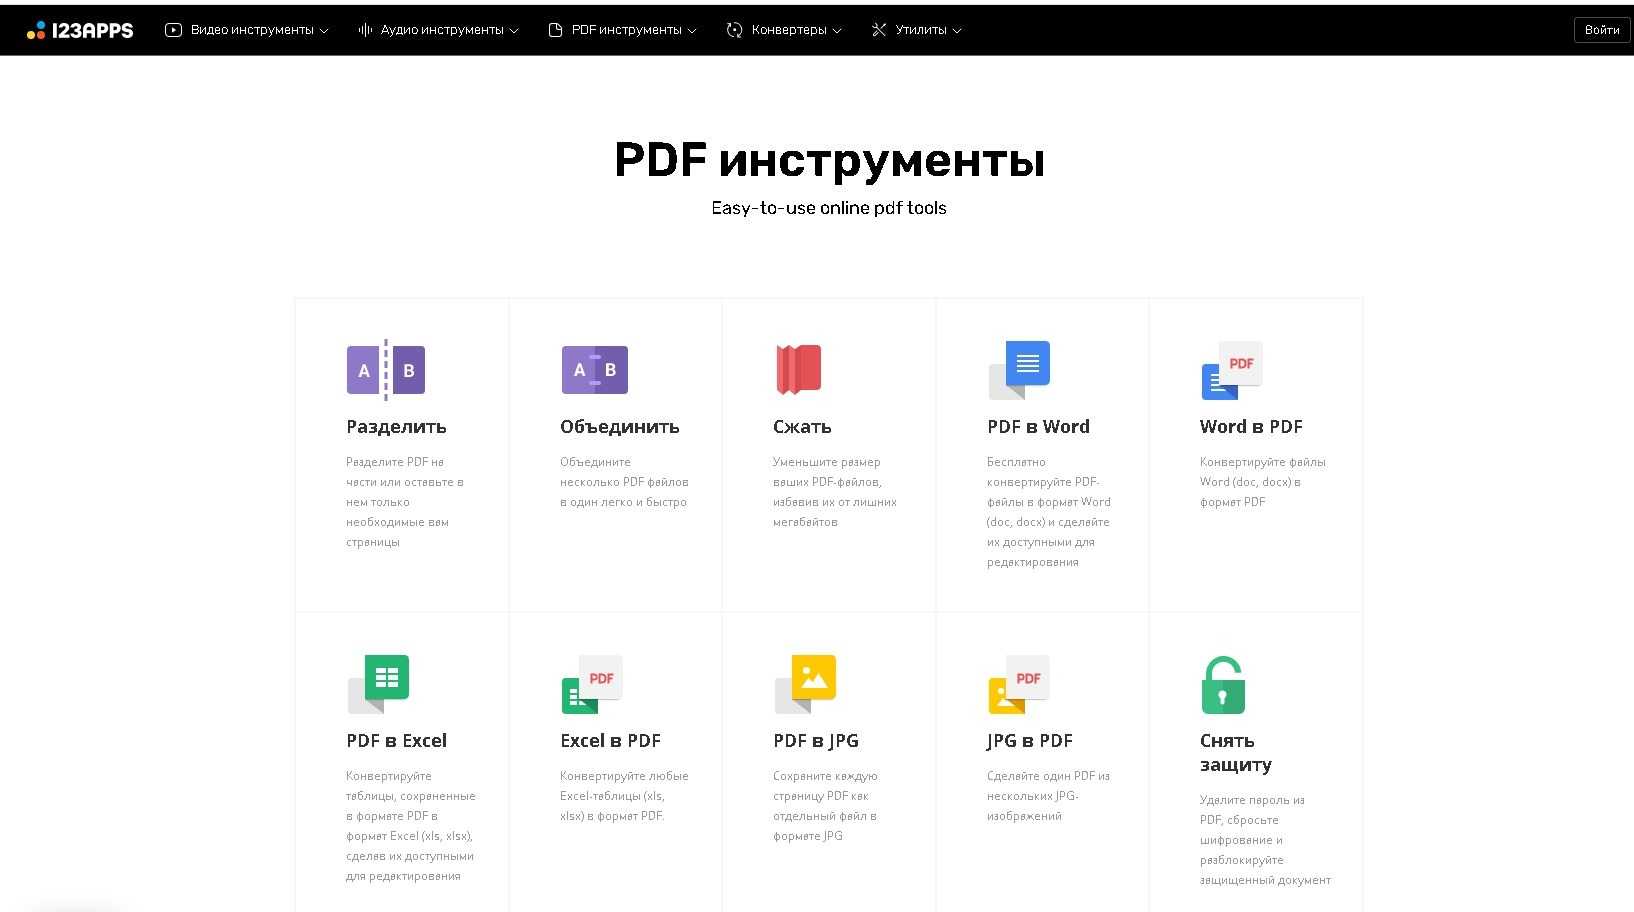The width and height of the screenshot is (1634, 912).
Task: Open the Аудио инструменты dropdown menu
Action: [x=439, y=30]
